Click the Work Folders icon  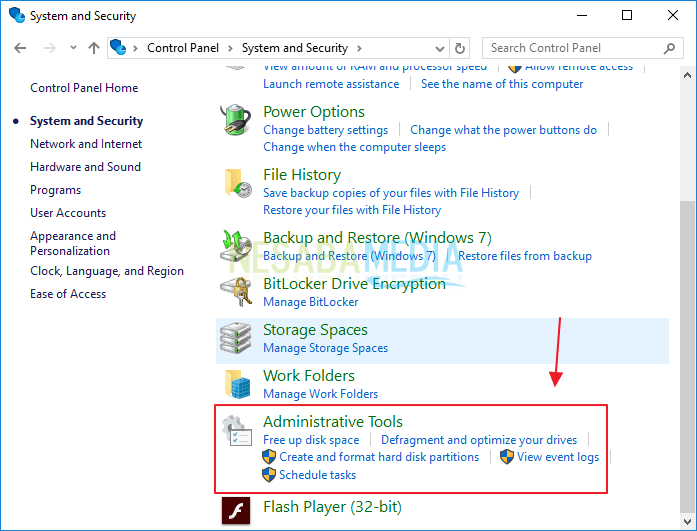pos(236,384)
